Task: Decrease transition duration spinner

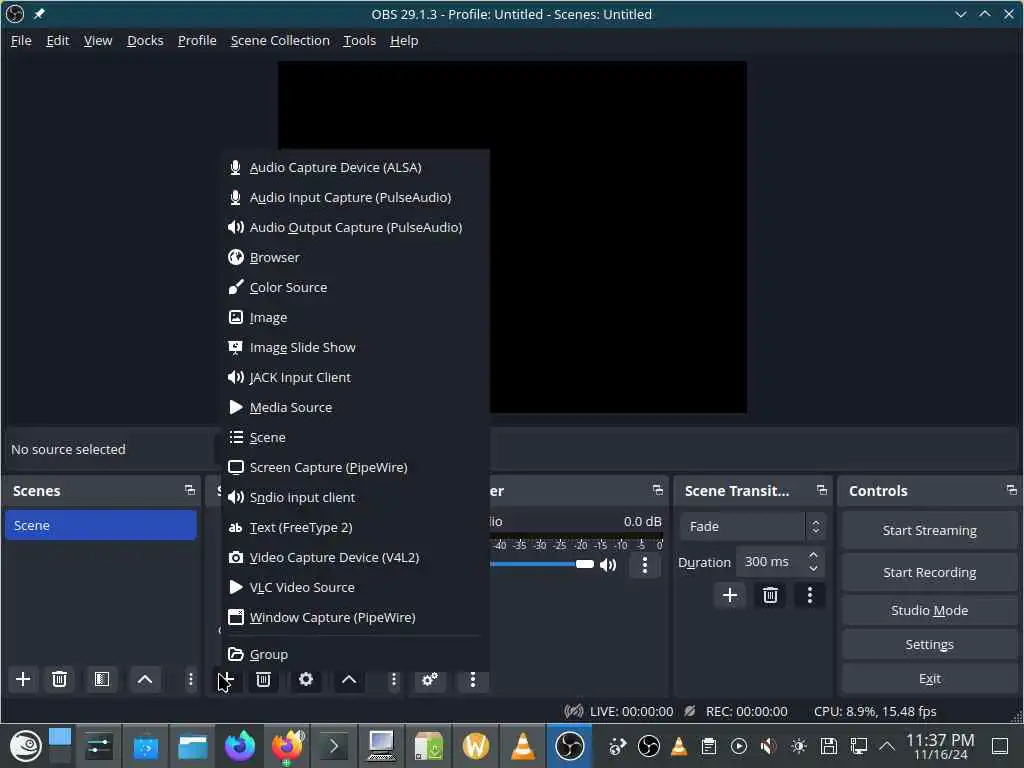Action: pos(813,569)
